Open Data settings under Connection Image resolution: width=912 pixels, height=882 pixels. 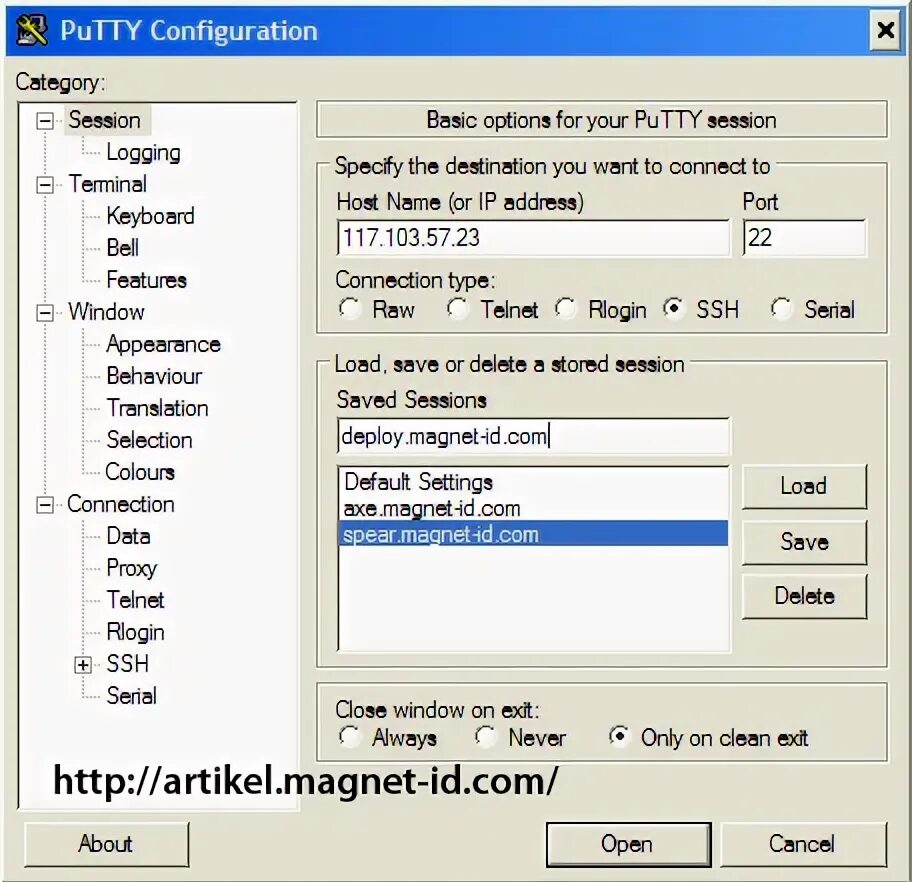pyautogui.click(x=129, y=536)
